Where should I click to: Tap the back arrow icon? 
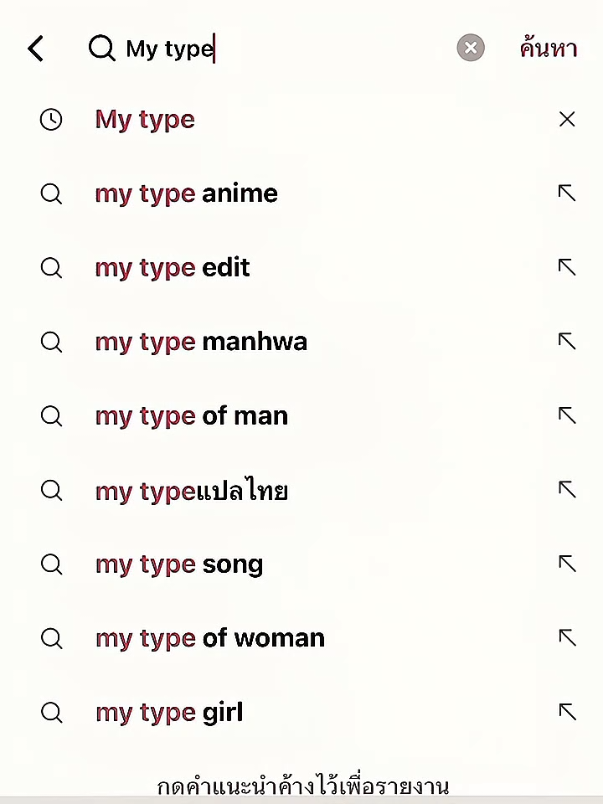pyautogui.click(x=36, y=49)
